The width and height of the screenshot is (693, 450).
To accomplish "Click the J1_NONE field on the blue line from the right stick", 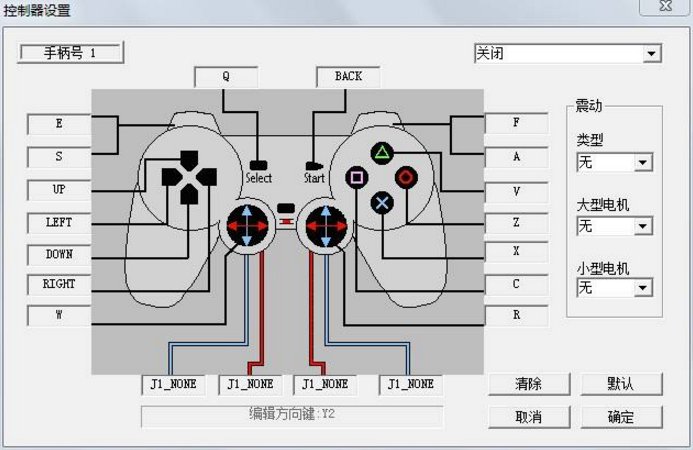I will (x=411, y=385).
